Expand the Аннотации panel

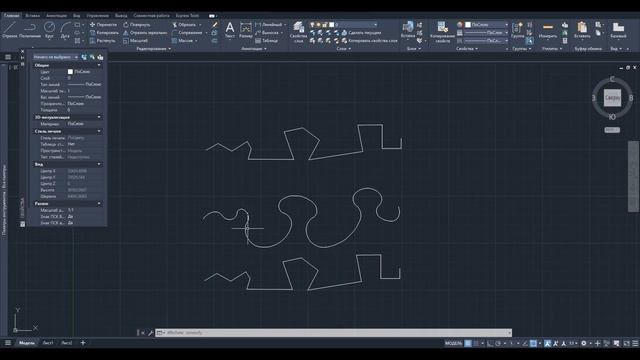254,49
